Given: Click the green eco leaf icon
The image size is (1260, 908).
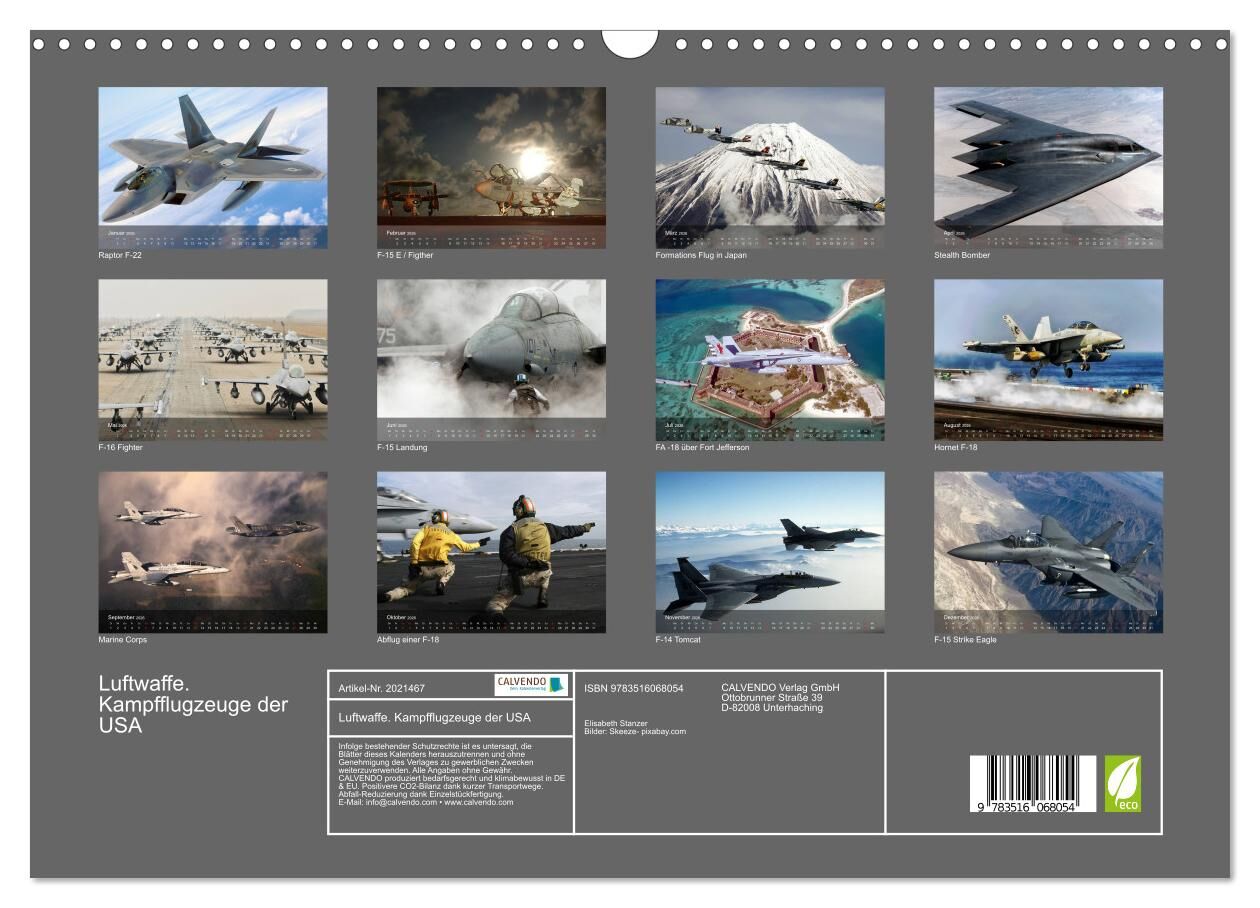Looking at the screenshot, I should [x=1122, y=783].
